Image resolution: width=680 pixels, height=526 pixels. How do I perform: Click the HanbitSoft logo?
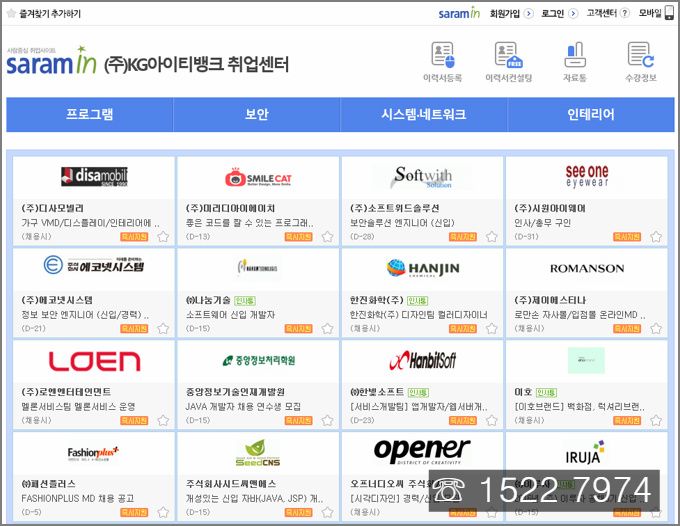(423, 360)
